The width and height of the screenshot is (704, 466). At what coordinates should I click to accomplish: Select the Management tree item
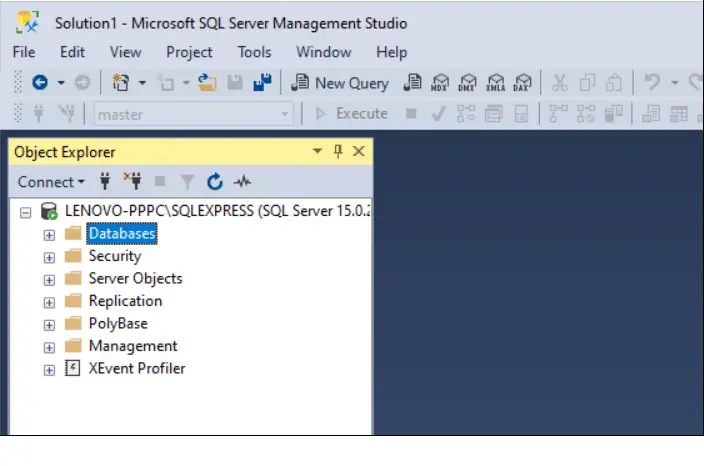[x=133, y=346]
